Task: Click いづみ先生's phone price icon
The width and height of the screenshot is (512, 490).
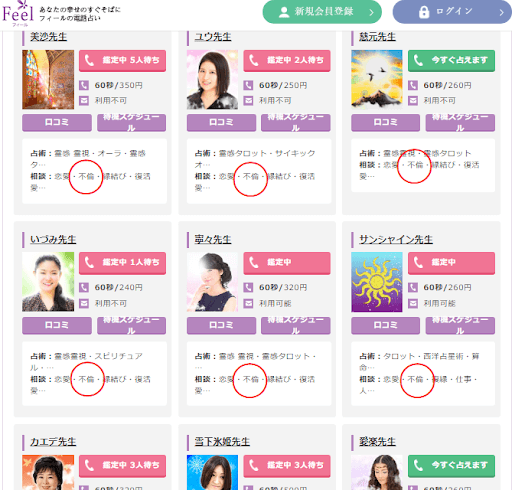Action: (x=84, y=287)
